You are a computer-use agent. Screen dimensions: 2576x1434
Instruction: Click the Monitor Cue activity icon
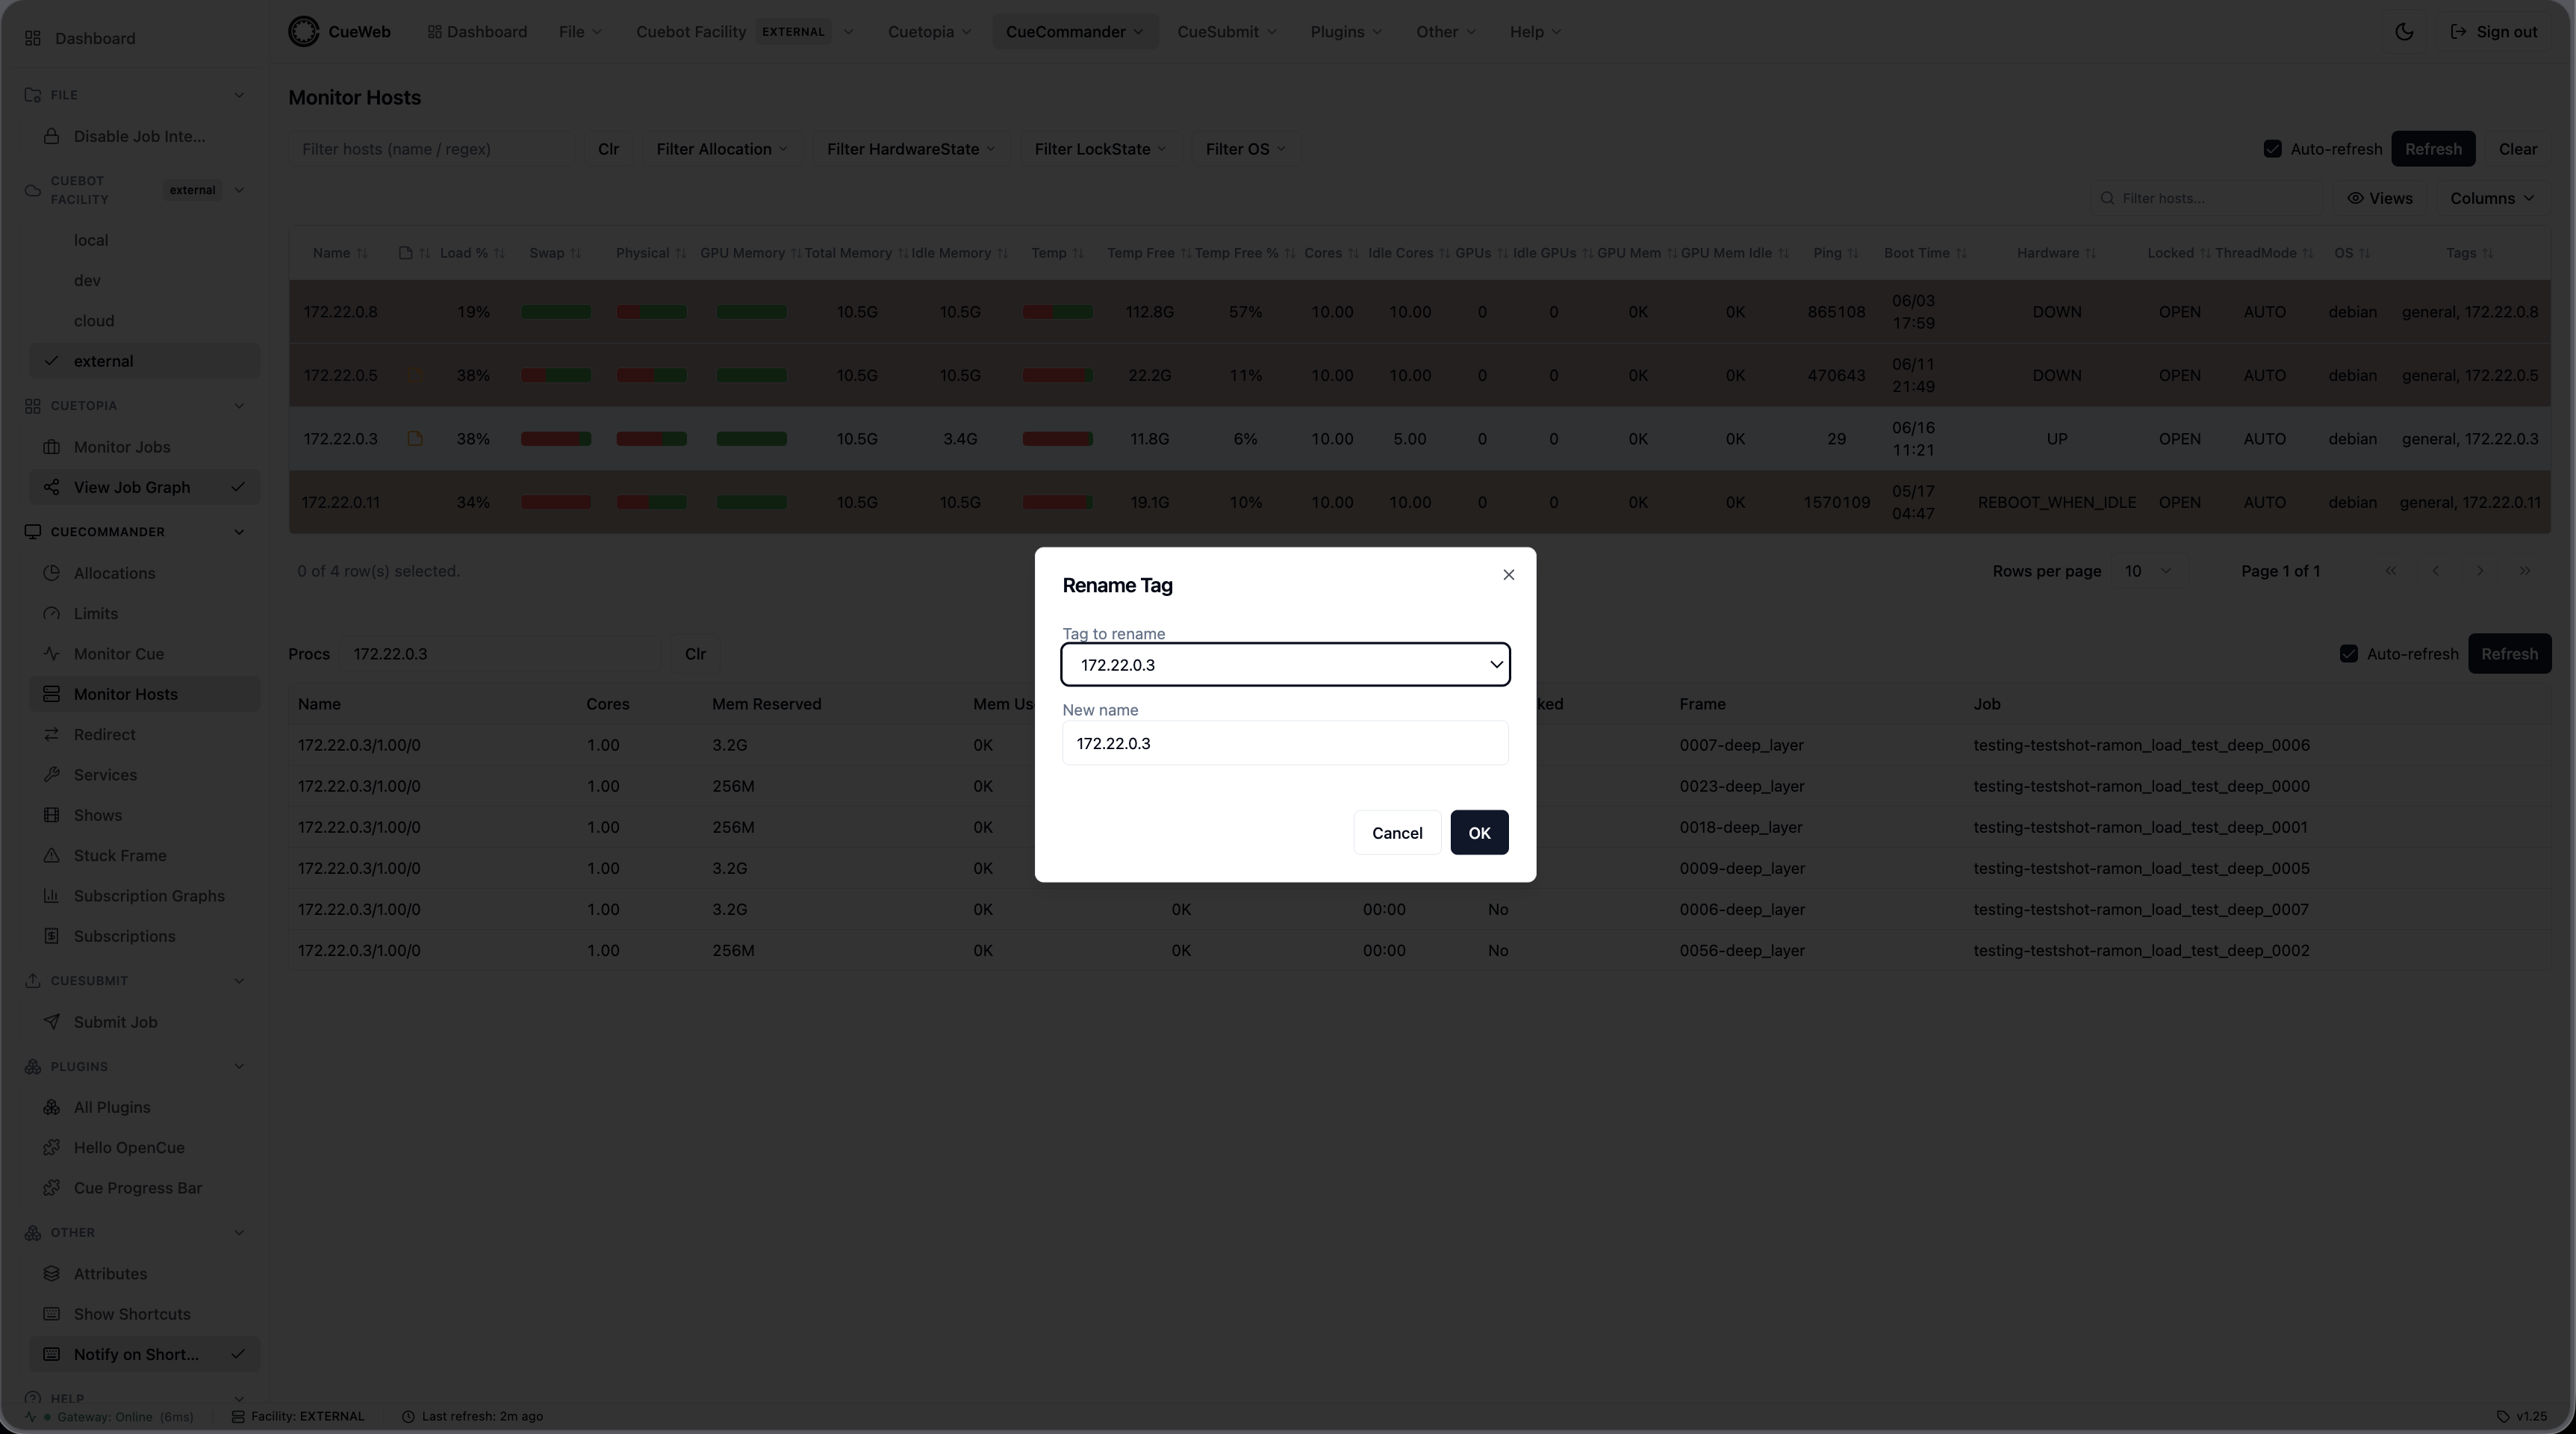pyautogui.click(x=52, y=654)
